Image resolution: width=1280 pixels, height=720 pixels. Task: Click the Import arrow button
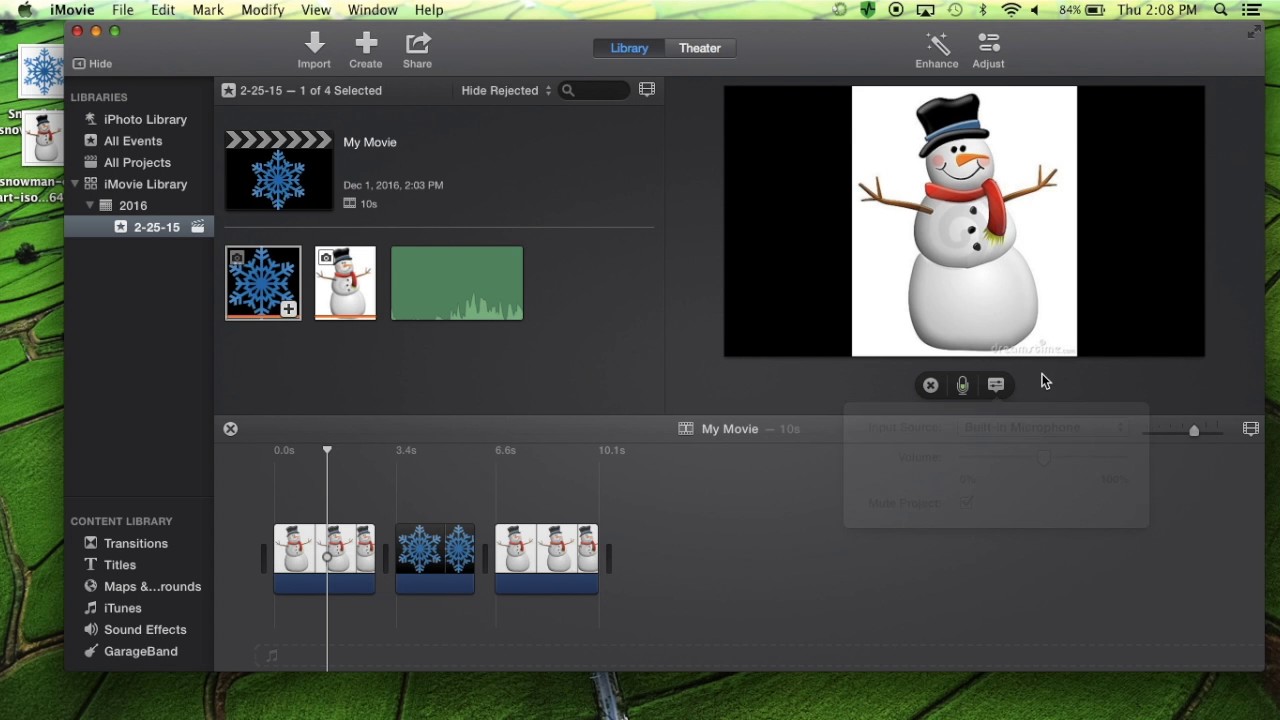point(314,51)
